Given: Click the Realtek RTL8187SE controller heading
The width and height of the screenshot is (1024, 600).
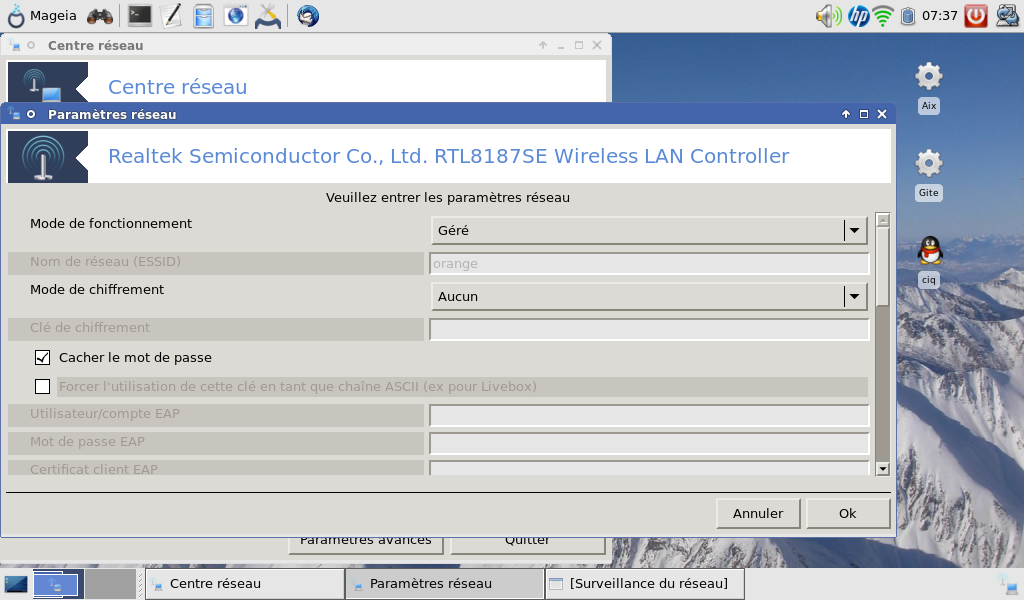Looking at the screenshot, I should click(x=449, y=156).
